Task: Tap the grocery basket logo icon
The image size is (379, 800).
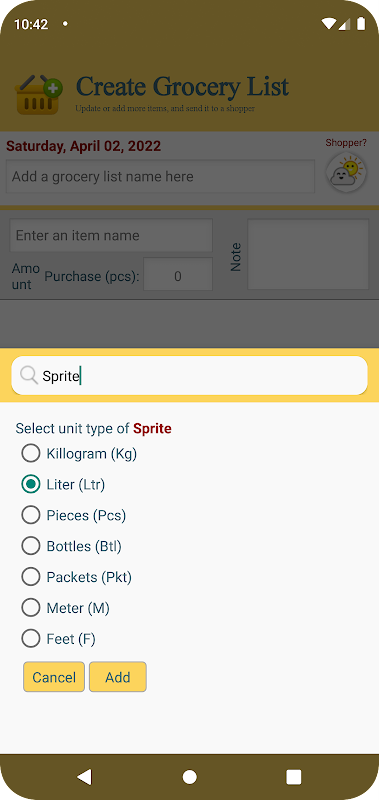Action: (39, 94)
